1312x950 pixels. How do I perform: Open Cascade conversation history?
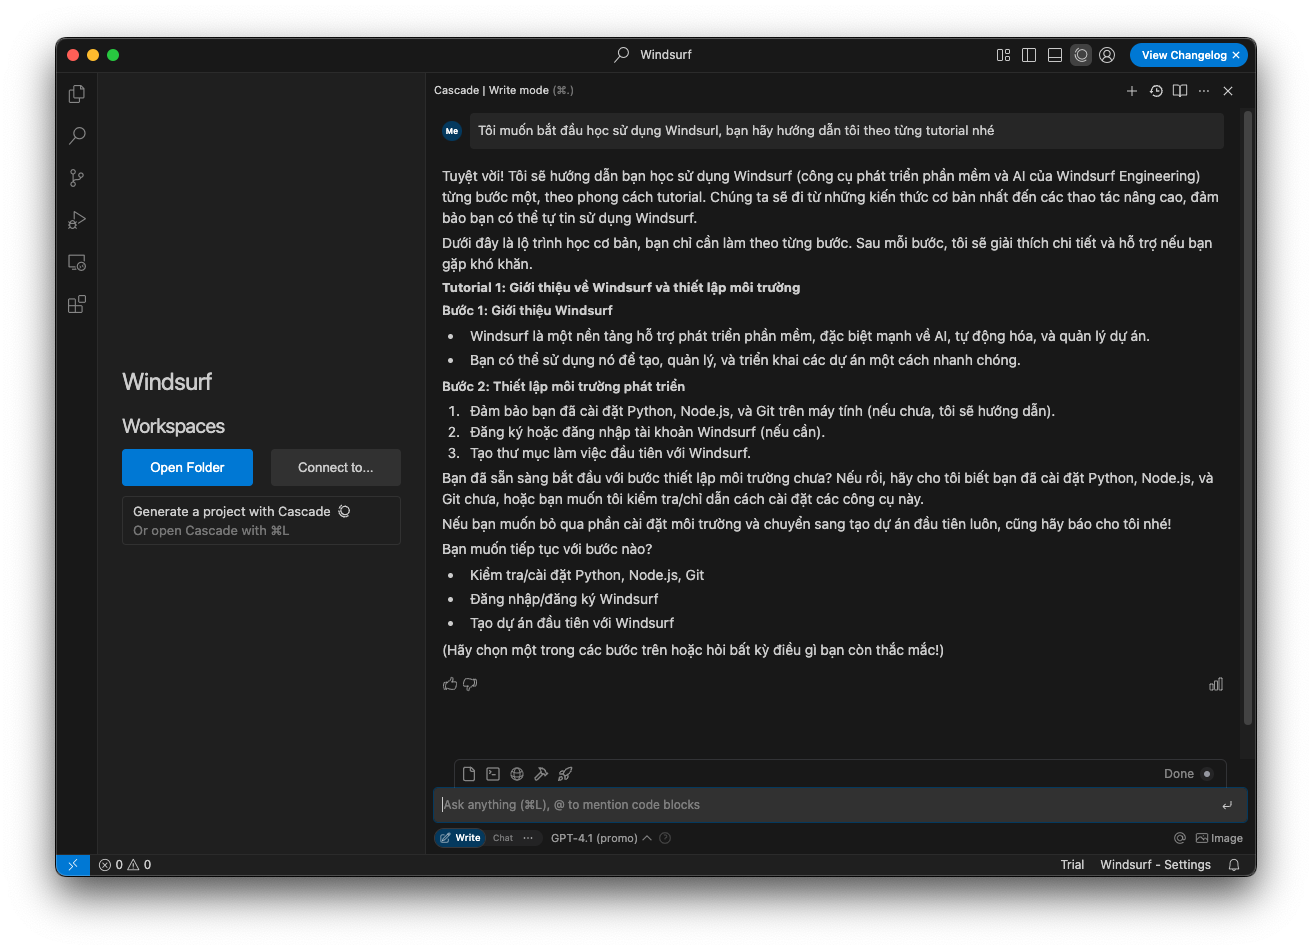[1156, 91]
